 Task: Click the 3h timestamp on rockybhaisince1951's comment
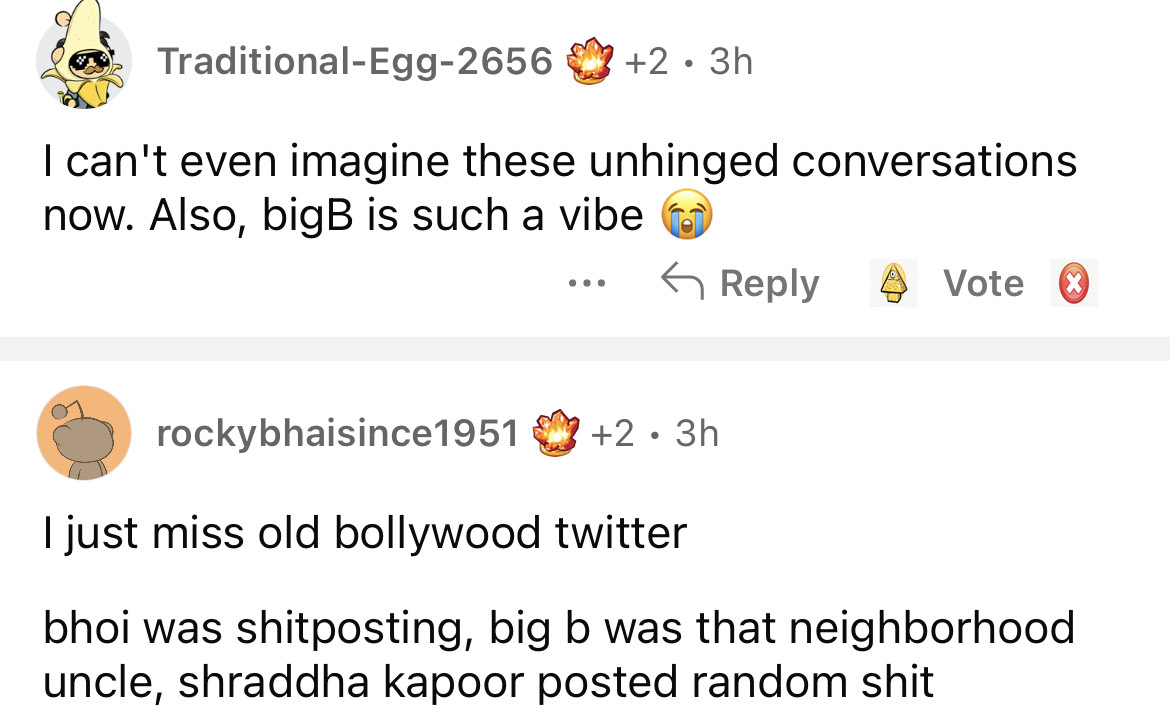pos(697,434)
